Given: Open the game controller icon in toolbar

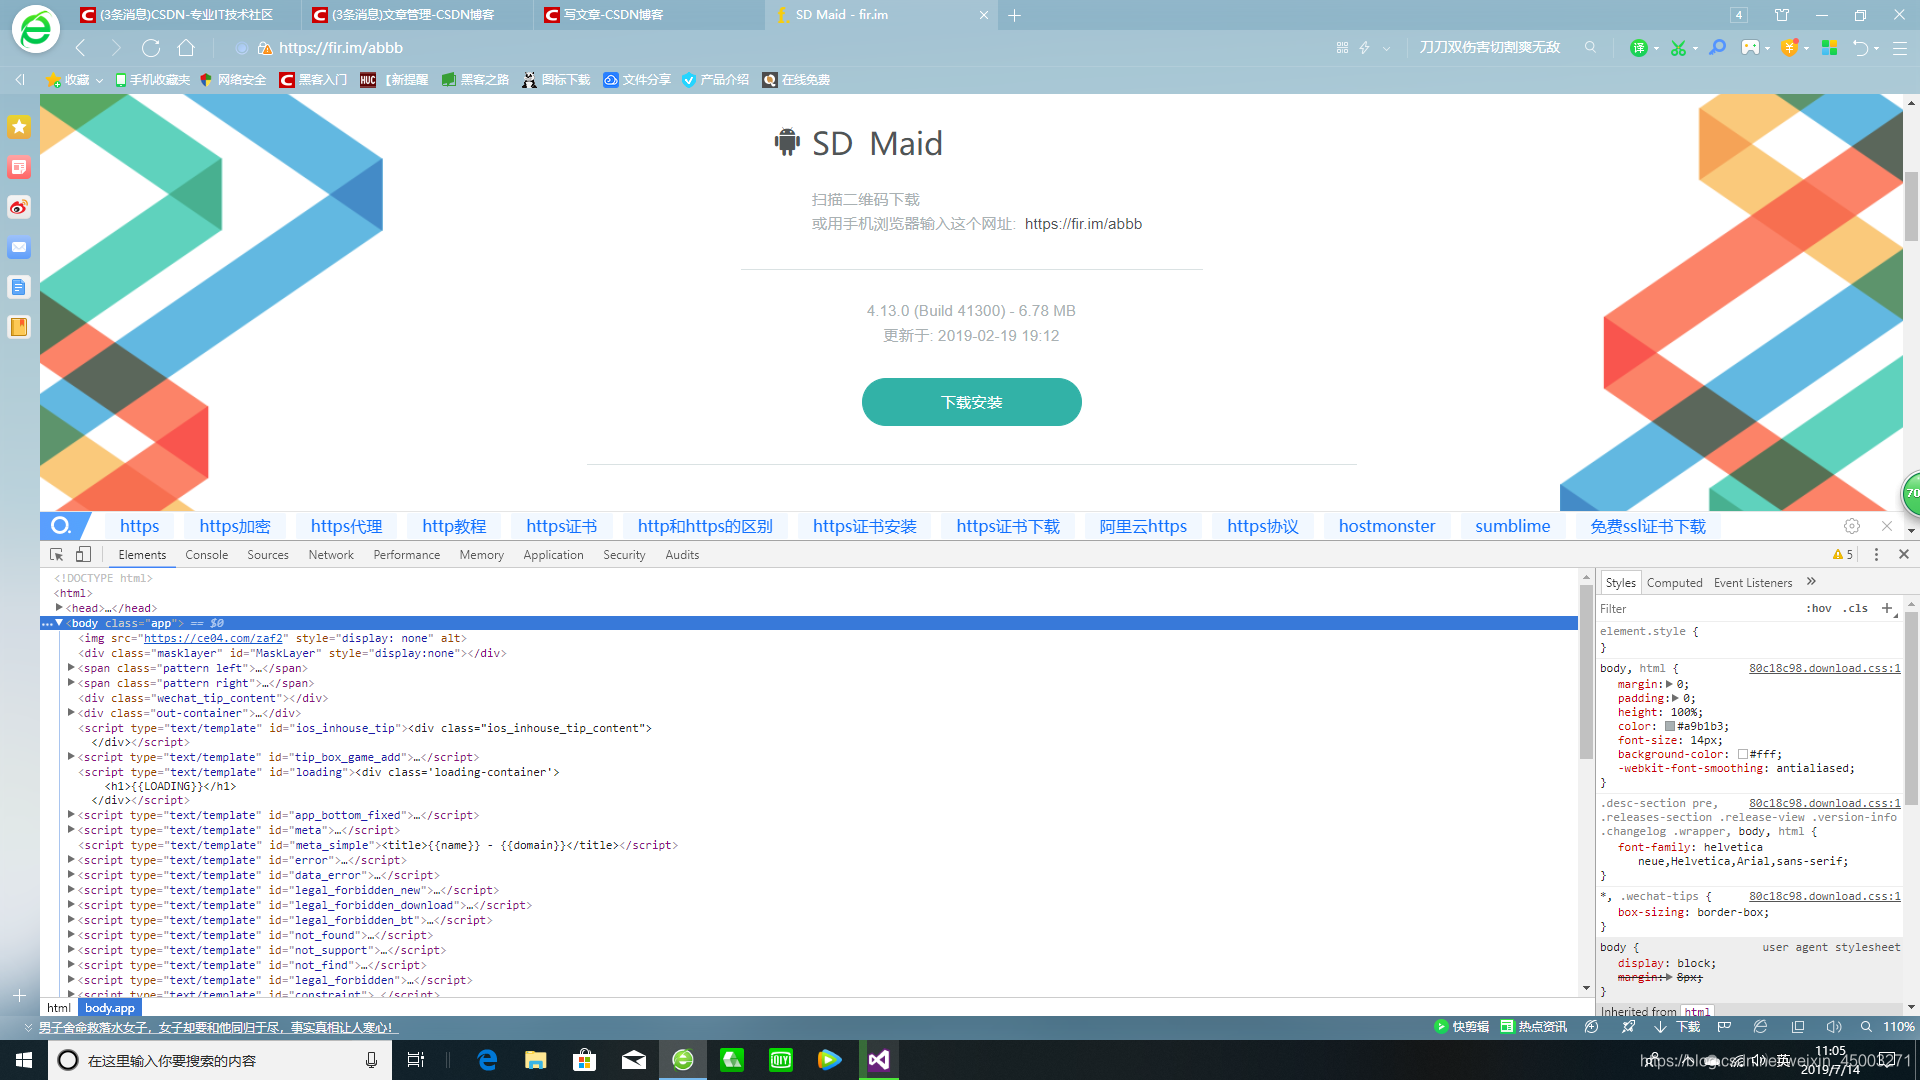Looking at the screenshot, I should pos(1750,48).
